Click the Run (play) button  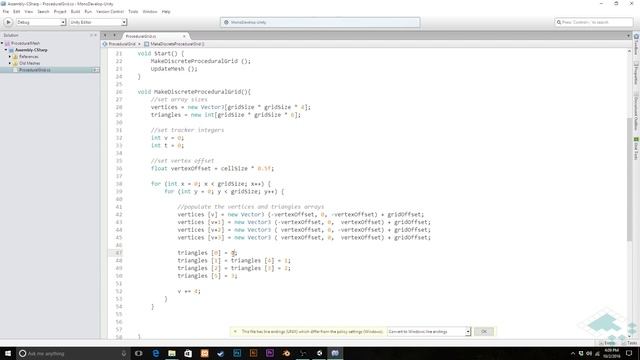(x=8, y=22)
